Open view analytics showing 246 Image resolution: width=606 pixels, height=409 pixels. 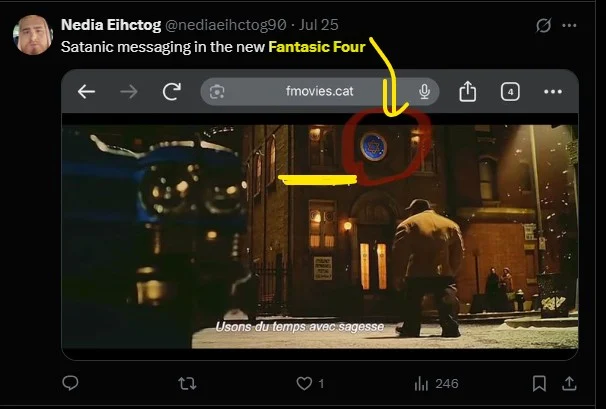click(436, 383)
